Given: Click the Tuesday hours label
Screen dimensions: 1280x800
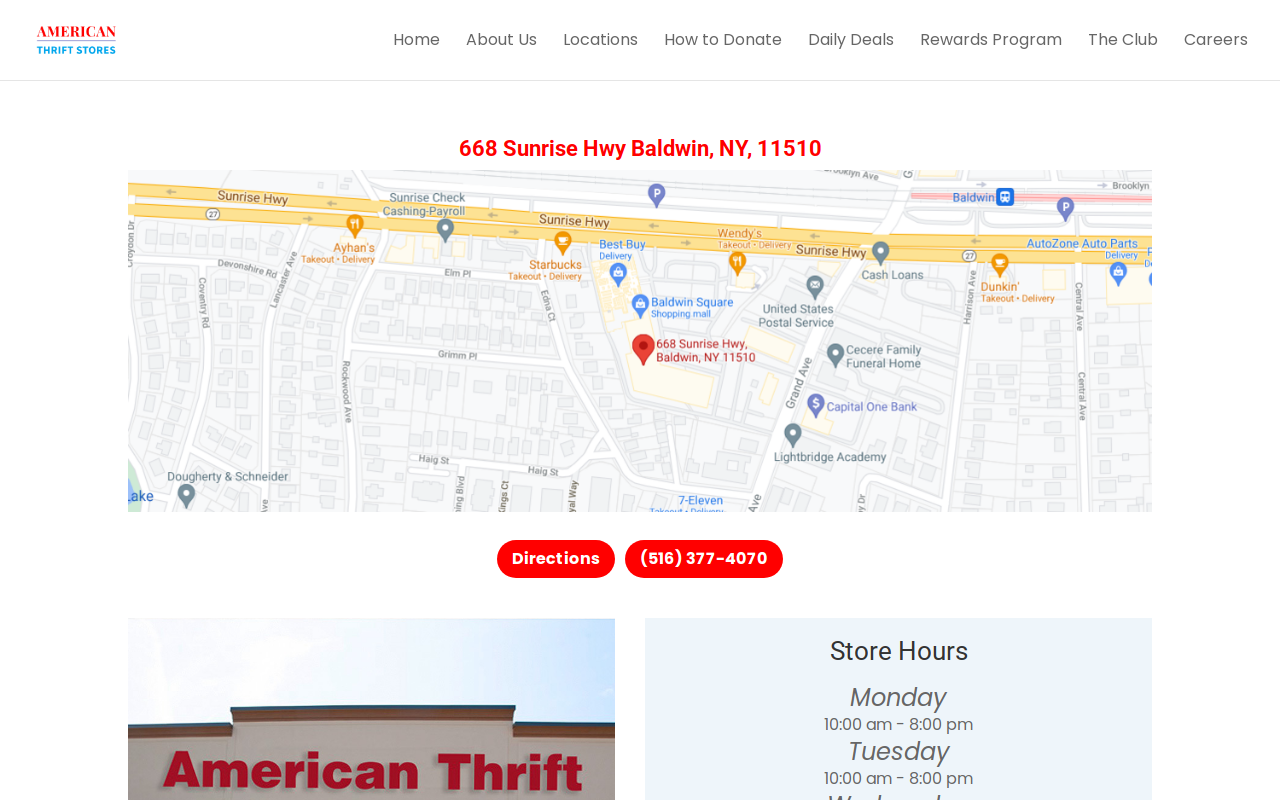Looking at the screenshot, I should [x=898, y=751].
